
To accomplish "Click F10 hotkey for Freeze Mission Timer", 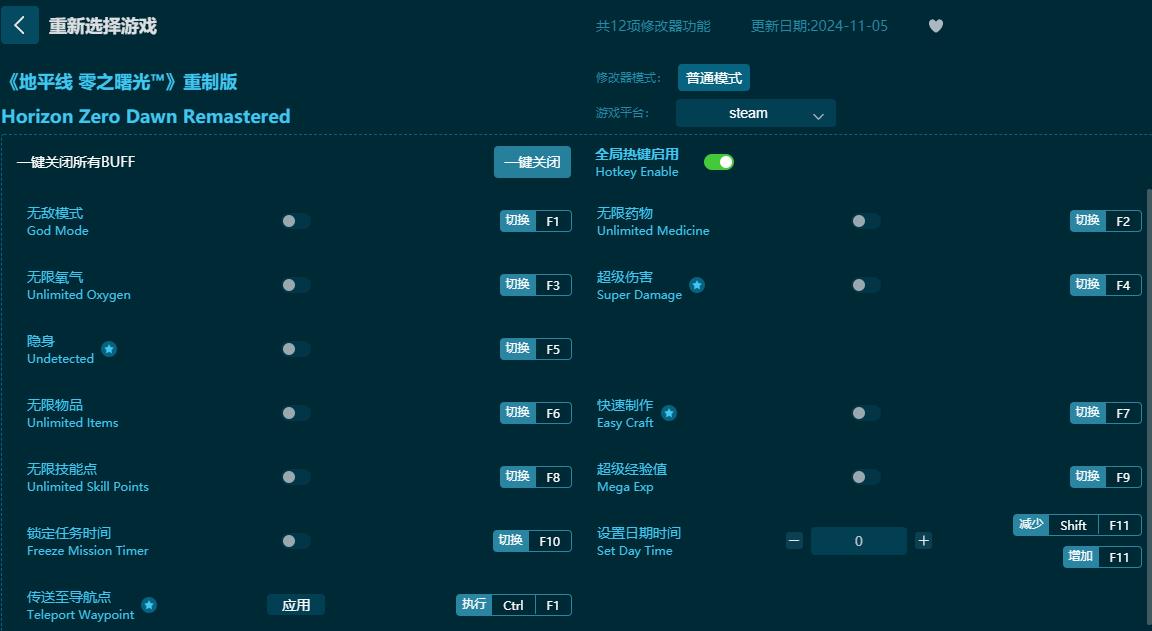I will (x=550, y=541).
